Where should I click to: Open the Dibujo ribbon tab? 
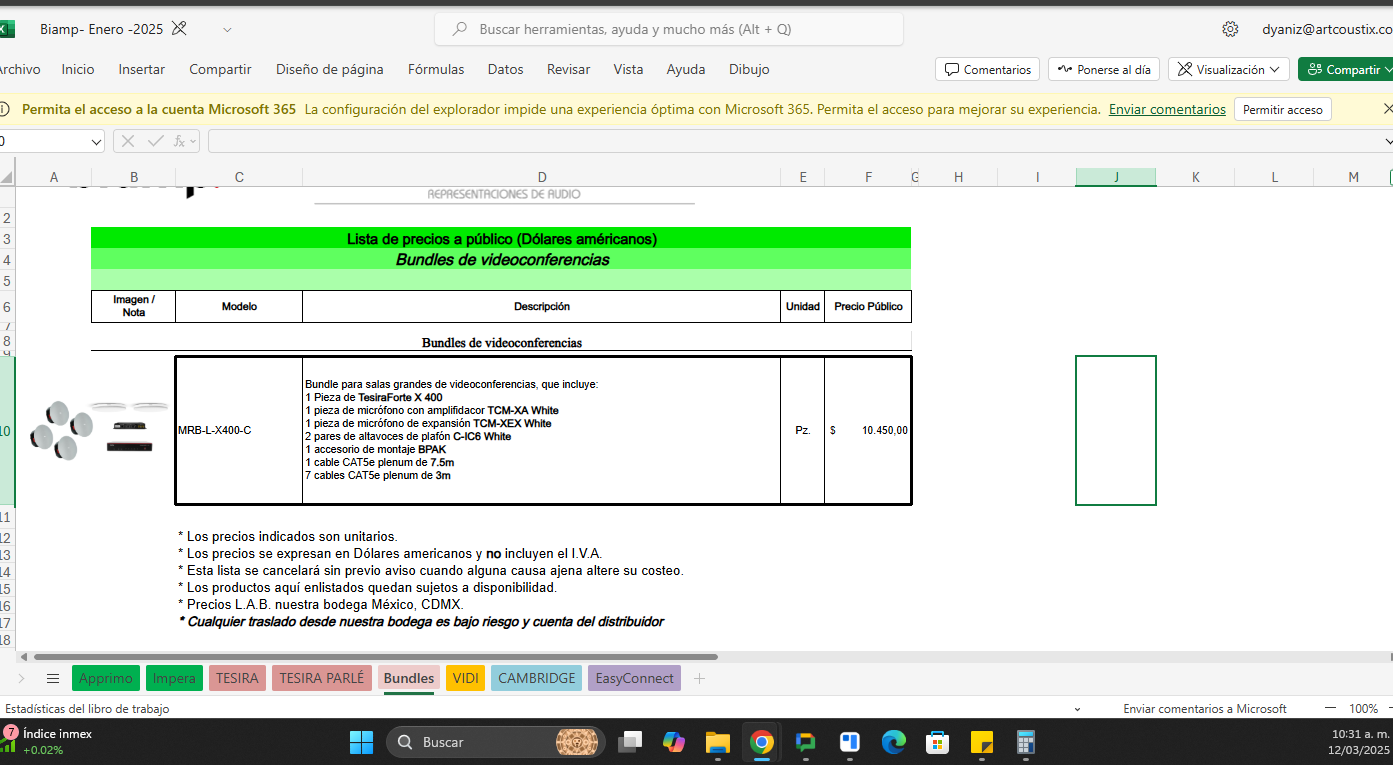click(x=749, y=69)
